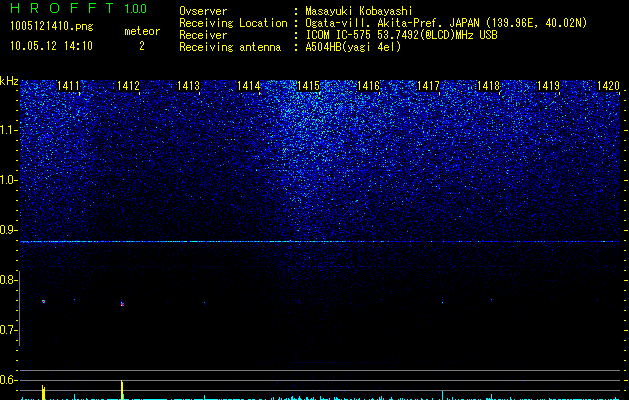Click antenna value A504HB(yagi 4el)

[x=353, y=47]
